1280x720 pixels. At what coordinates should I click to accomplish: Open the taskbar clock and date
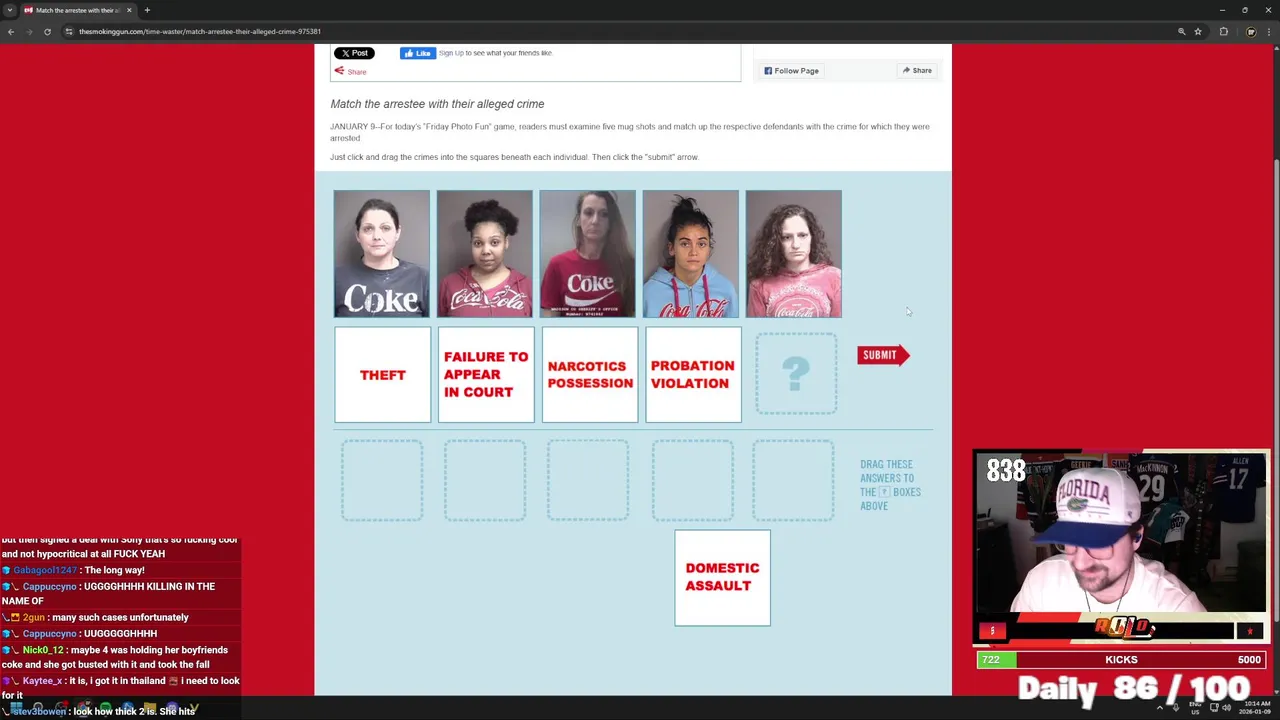click(x=1254, y=708)
